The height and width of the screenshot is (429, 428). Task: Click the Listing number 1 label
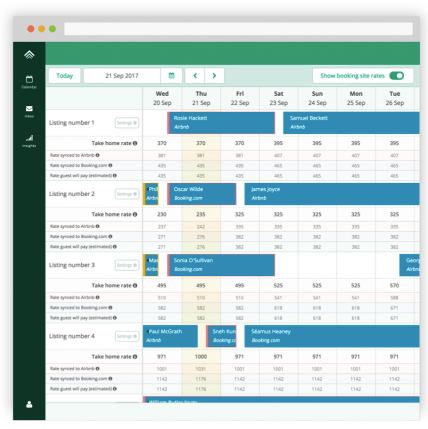point(72,123)
